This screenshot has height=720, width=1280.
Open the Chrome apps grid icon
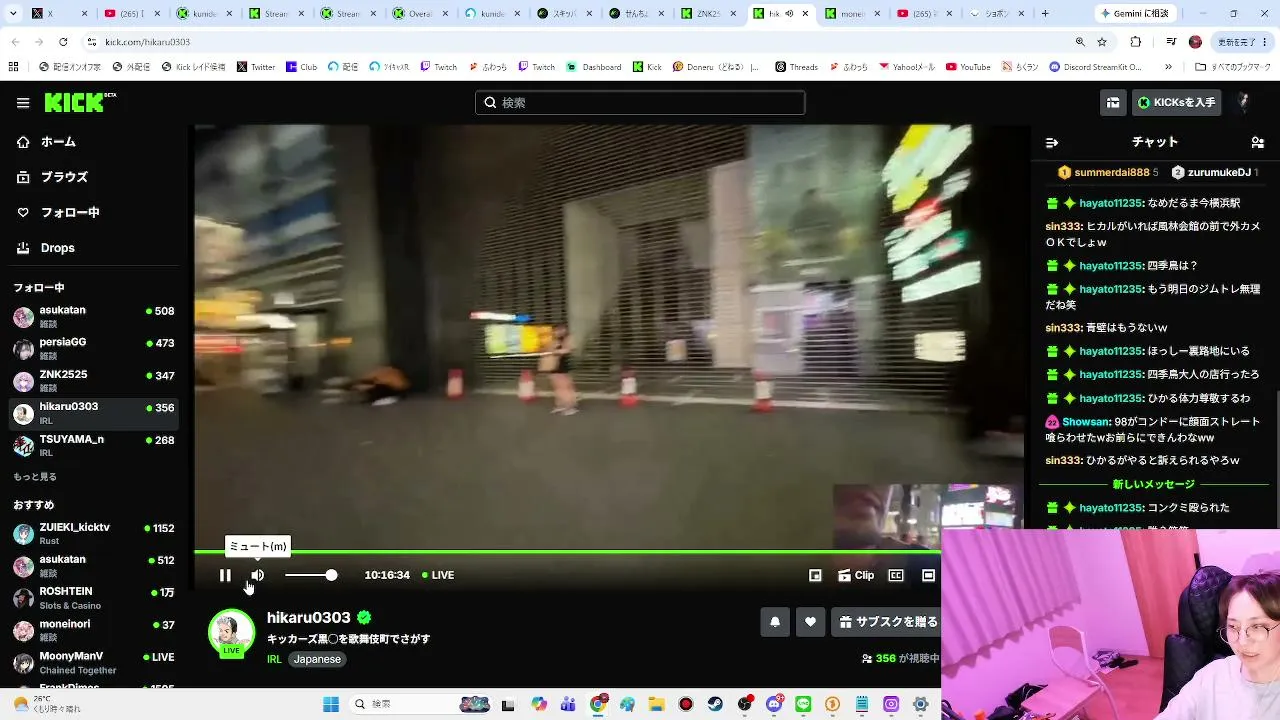13,67
